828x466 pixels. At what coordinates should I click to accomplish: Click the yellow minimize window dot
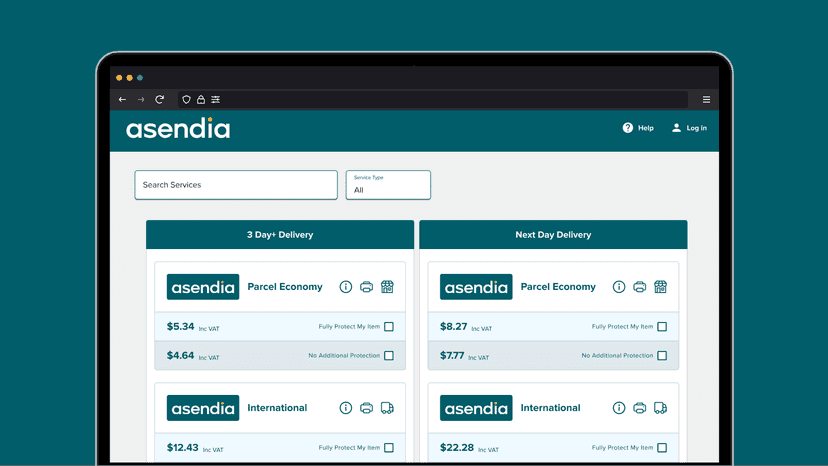point(129,78)
